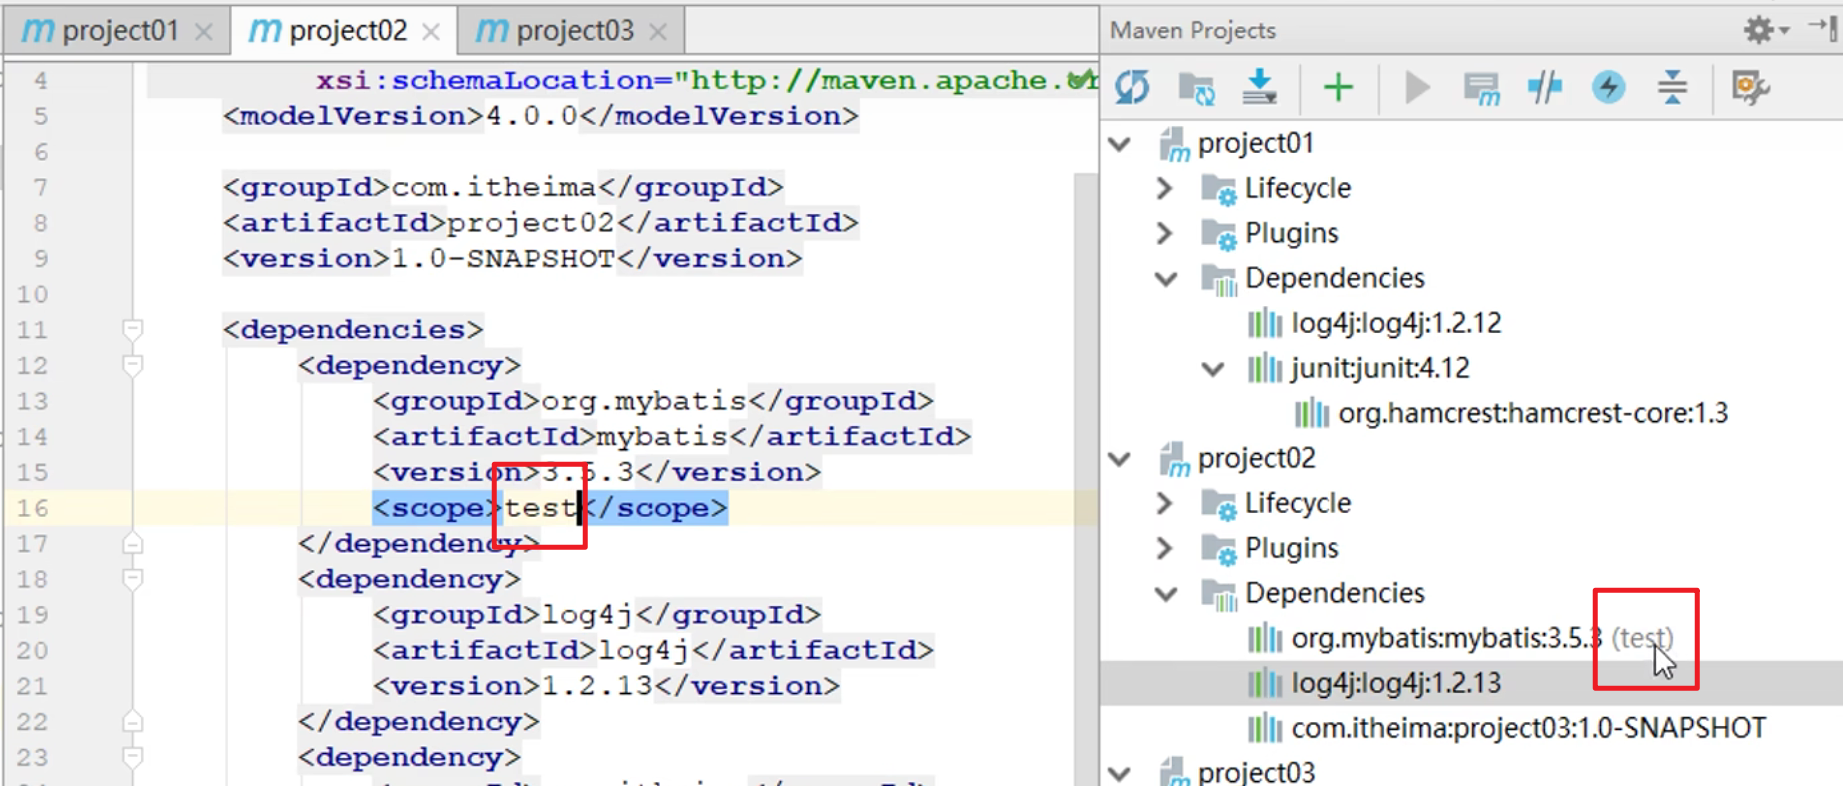The width and height of the screenshot is (1843, 786).
Task: Close the project03 tab
Action: tap(658, 33)
